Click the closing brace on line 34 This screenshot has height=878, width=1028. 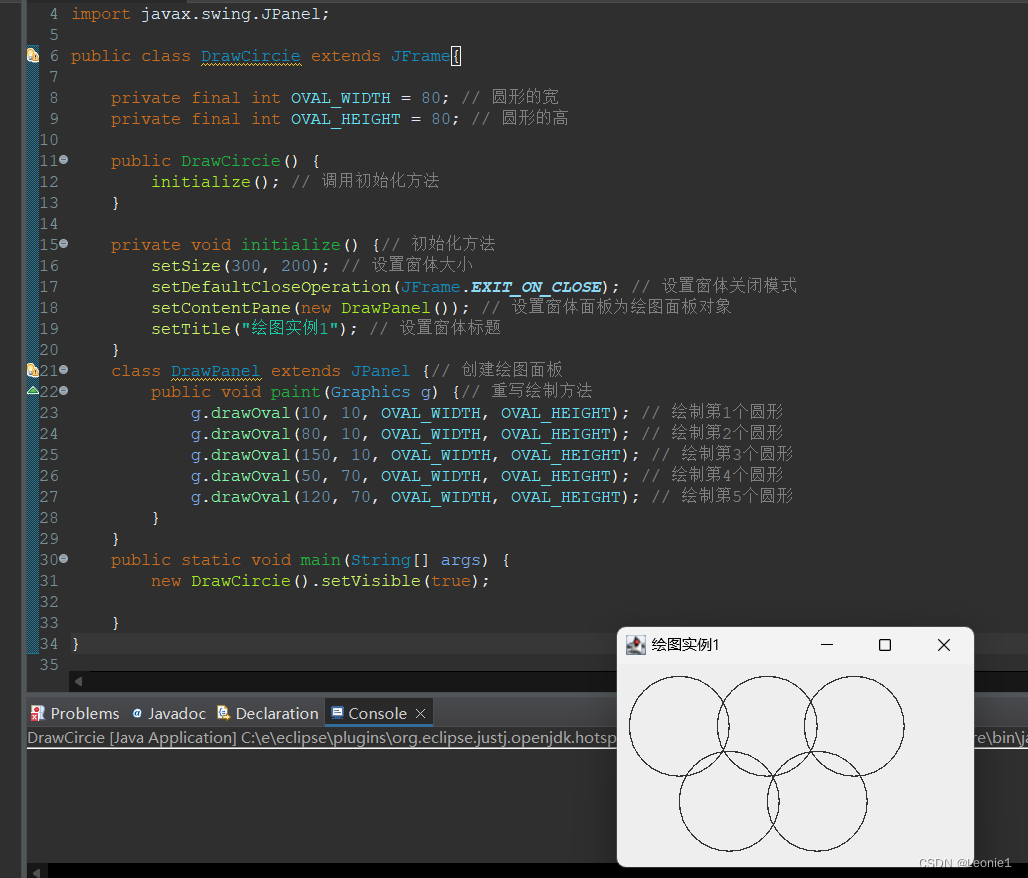tap(75, 644)
